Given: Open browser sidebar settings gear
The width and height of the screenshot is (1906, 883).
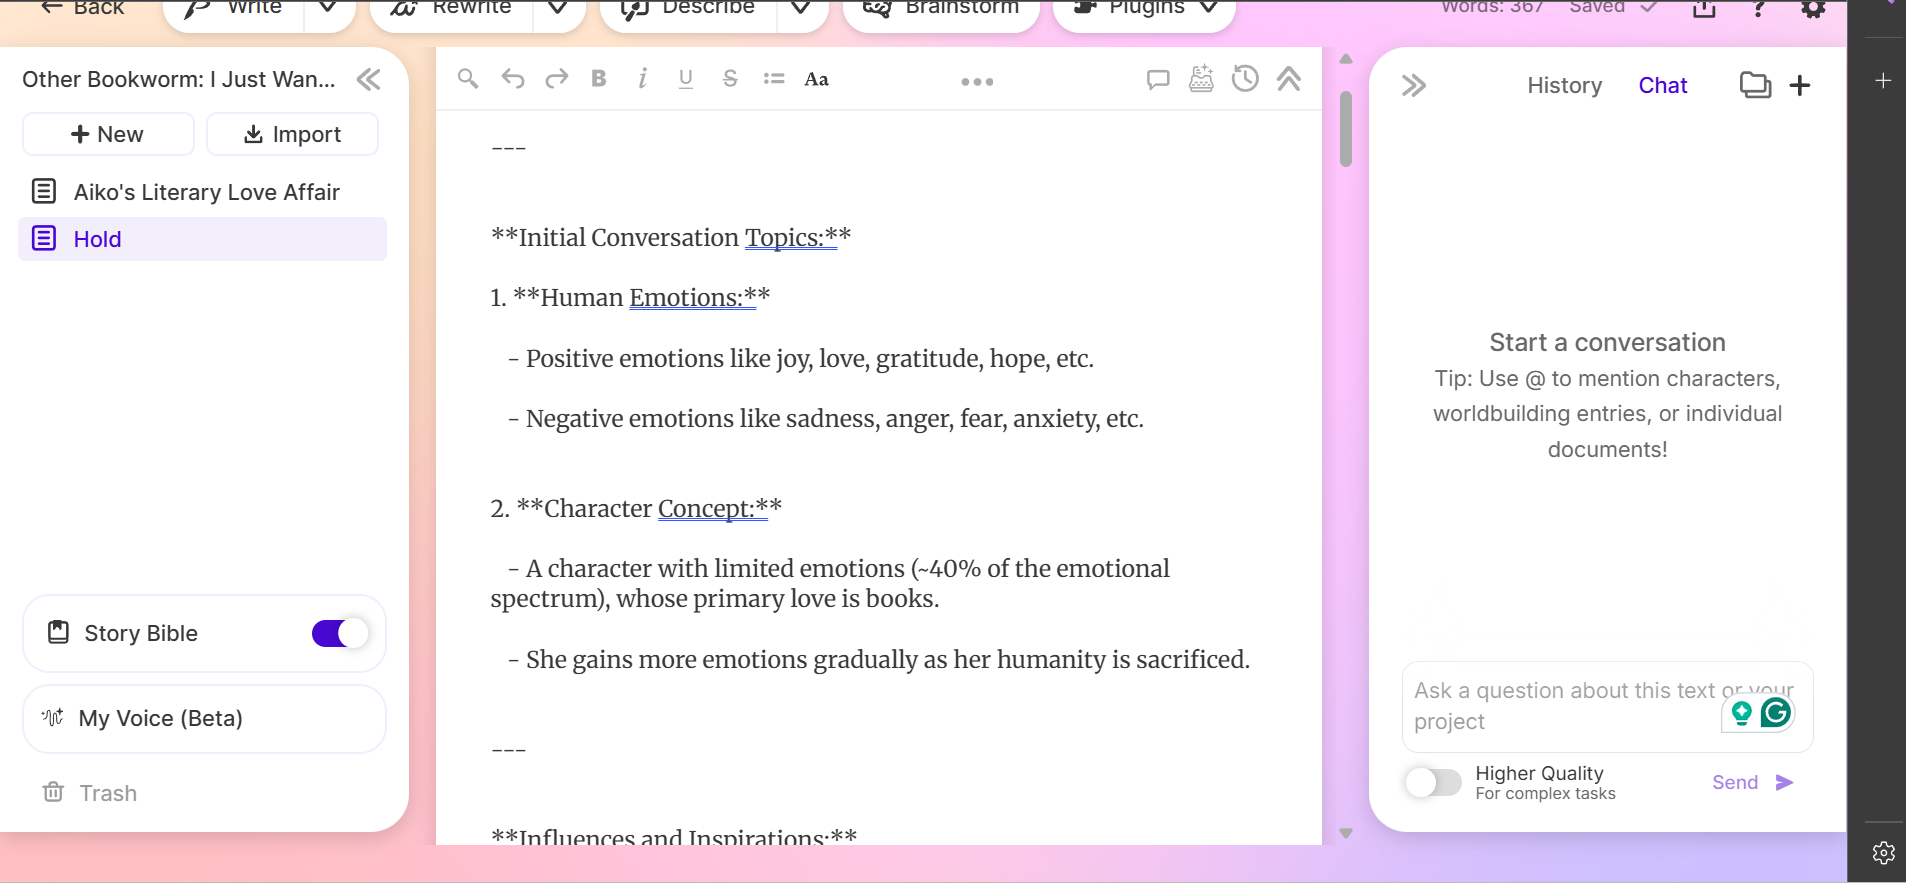Looking at the screenshot, I should pos(1884,853).
